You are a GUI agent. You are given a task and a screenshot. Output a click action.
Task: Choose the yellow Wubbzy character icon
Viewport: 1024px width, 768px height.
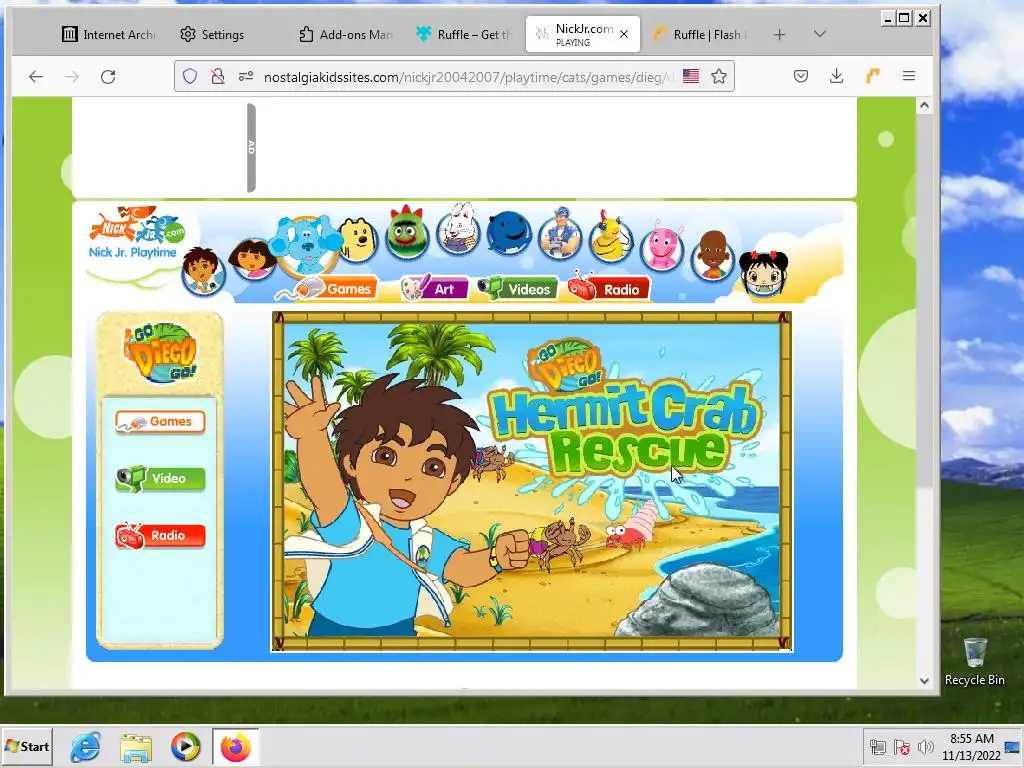(x=358, y=239)
